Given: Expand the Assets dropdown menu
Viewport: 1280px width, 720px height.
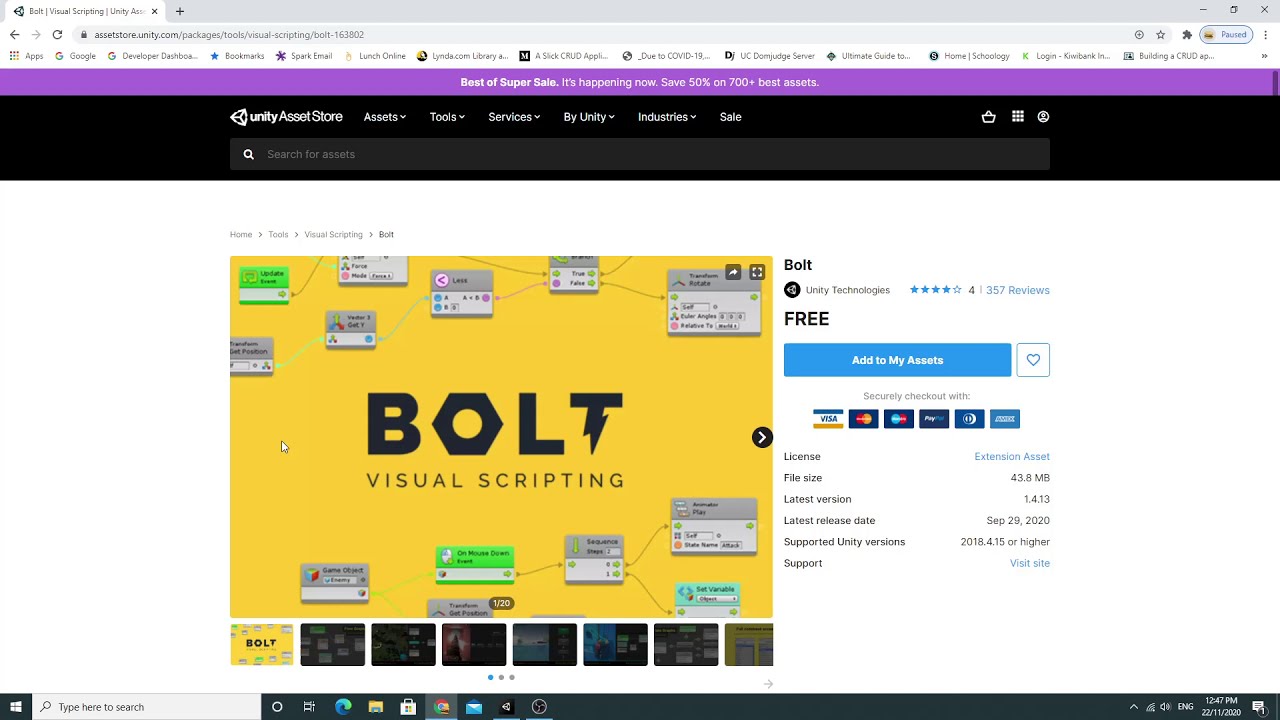Looking at the screenshot, I should [x=385, y=117].
